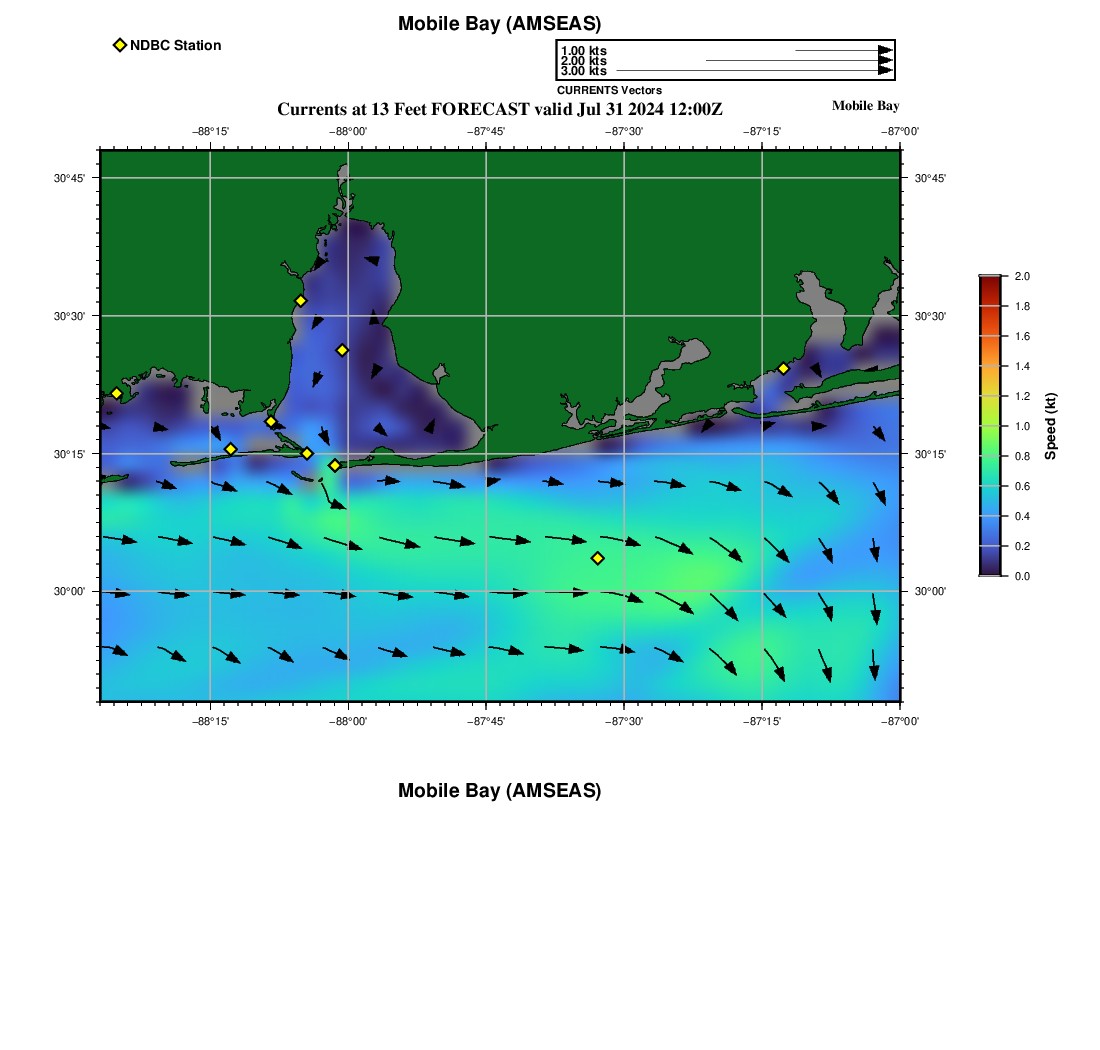Click the 3.00 kts arrowhead in vector legend

884,71
